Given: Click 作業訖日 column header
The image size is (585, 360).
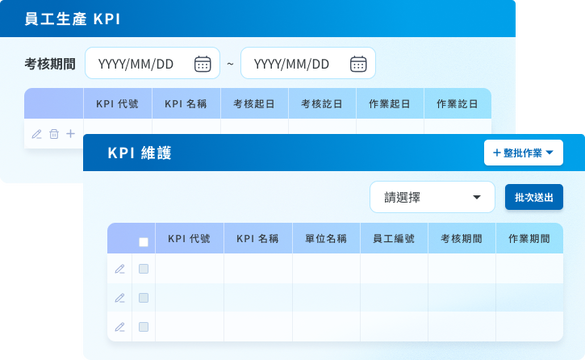Looking at the screenshot, I should tap(457, 104).
